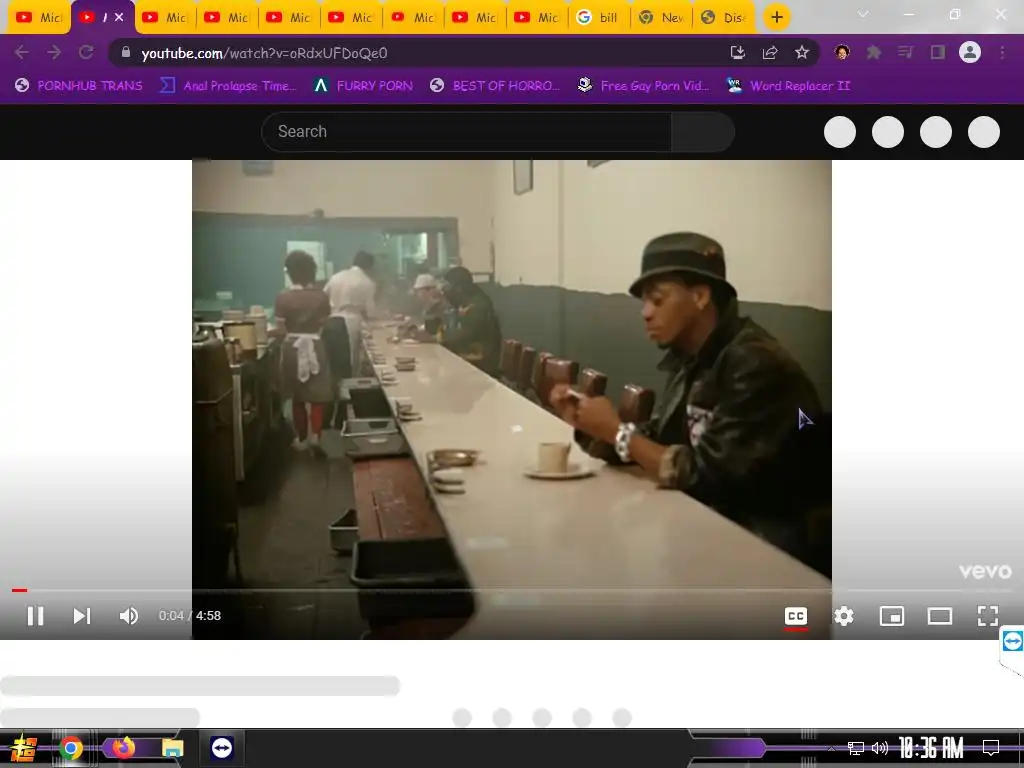Toggle the browser side panel

pyautogui.click(x=938, y=52)
